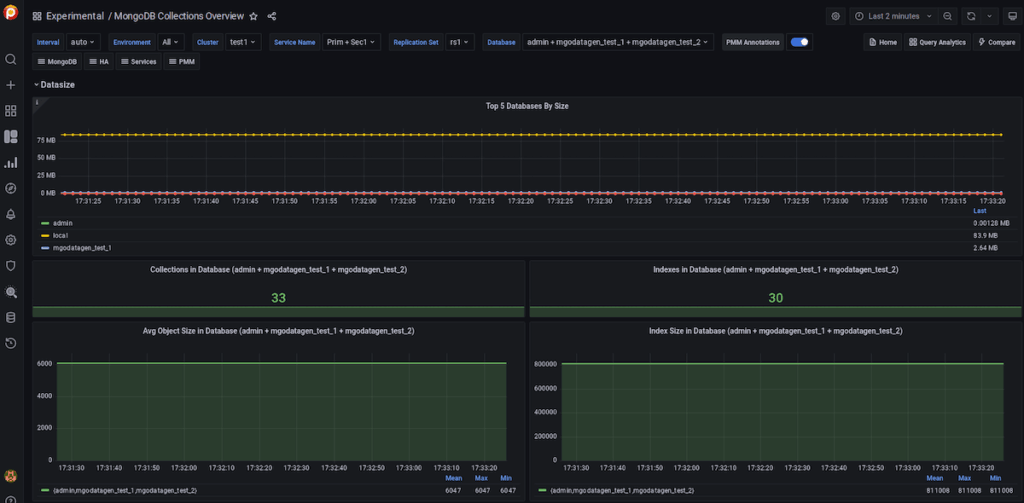
Task: Open the Environment All dropdown
Action: click(170, 42)
